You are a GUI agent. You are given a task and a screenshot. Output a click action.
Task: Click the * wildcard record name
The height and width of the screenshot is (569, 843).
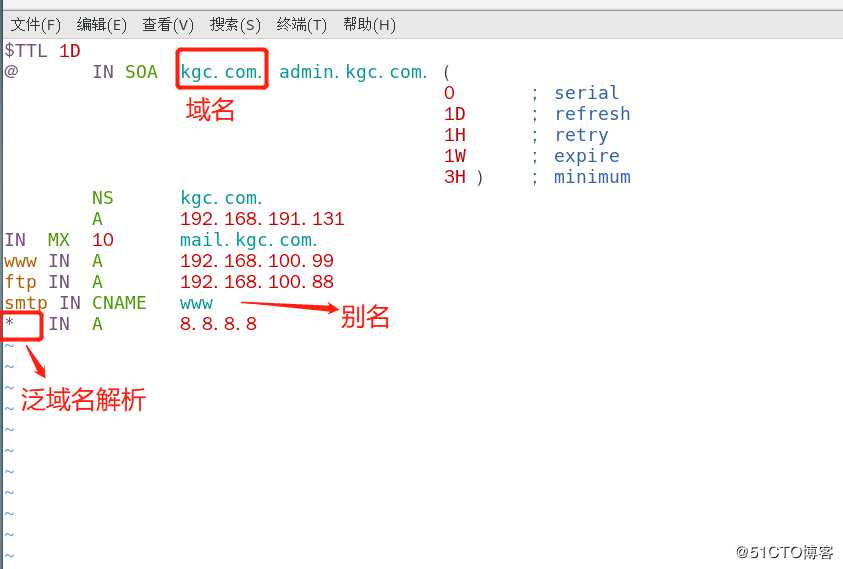pos(10,323)
